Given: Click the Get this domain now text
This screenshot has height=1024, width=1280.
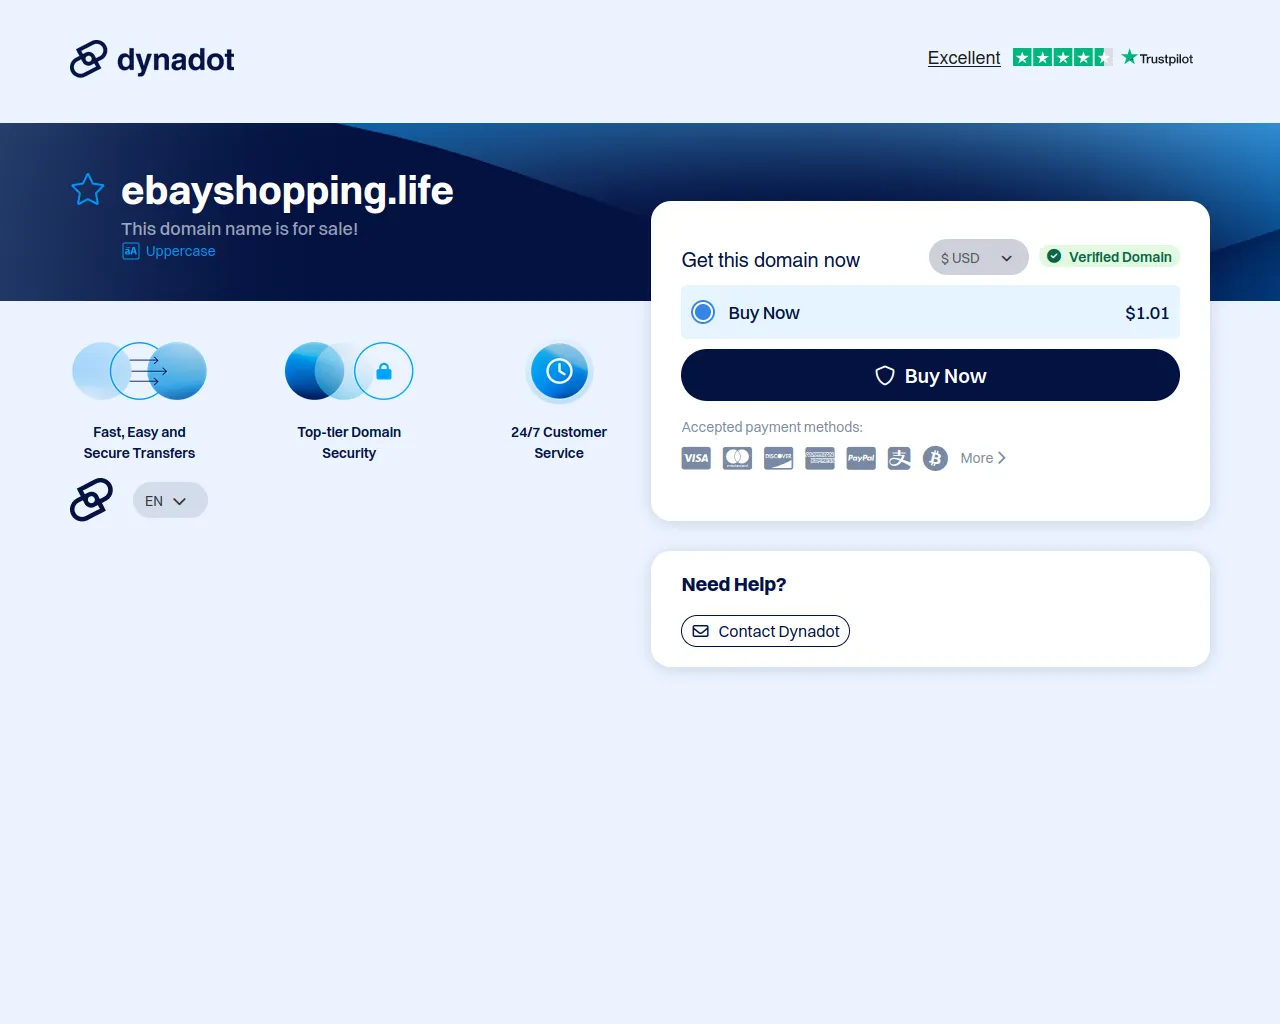Looking at the screenshot, I should (770, 260).
